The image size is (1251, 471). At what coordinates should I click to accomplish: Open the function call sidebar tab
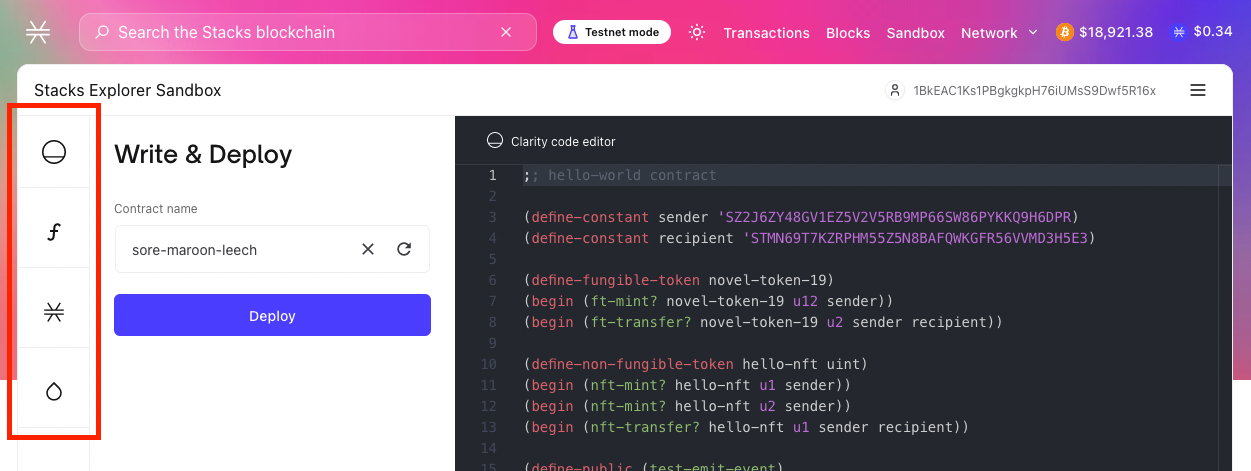(54, 232)
